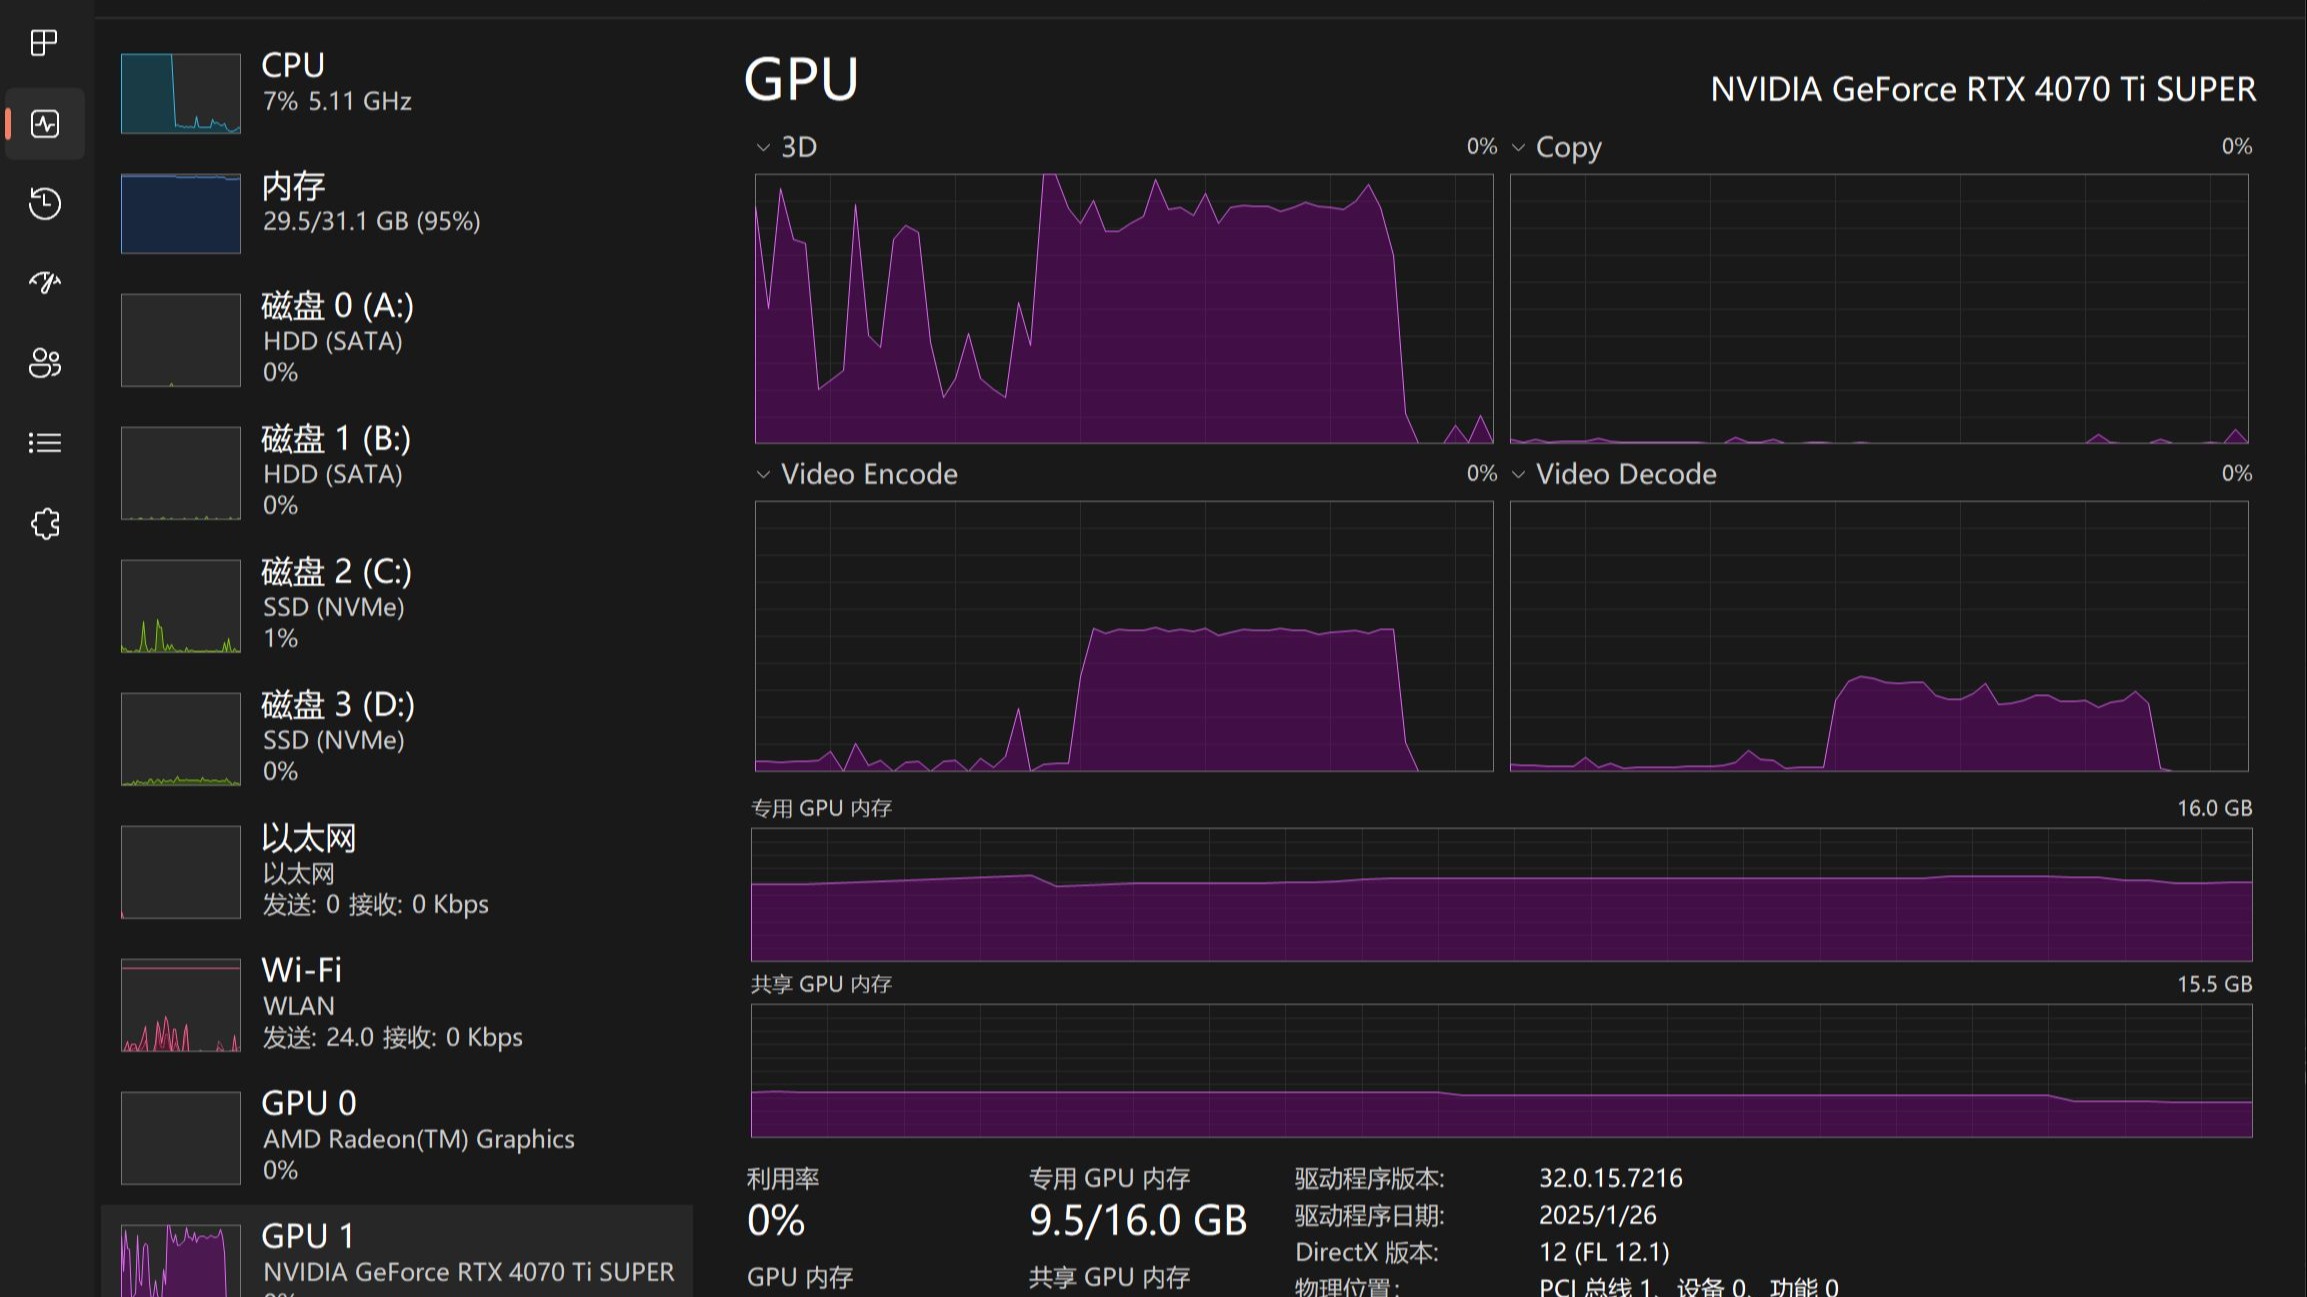2307x1297 pixels.
Task: Open the Processes page icon
Action: [x=44, y=43]
